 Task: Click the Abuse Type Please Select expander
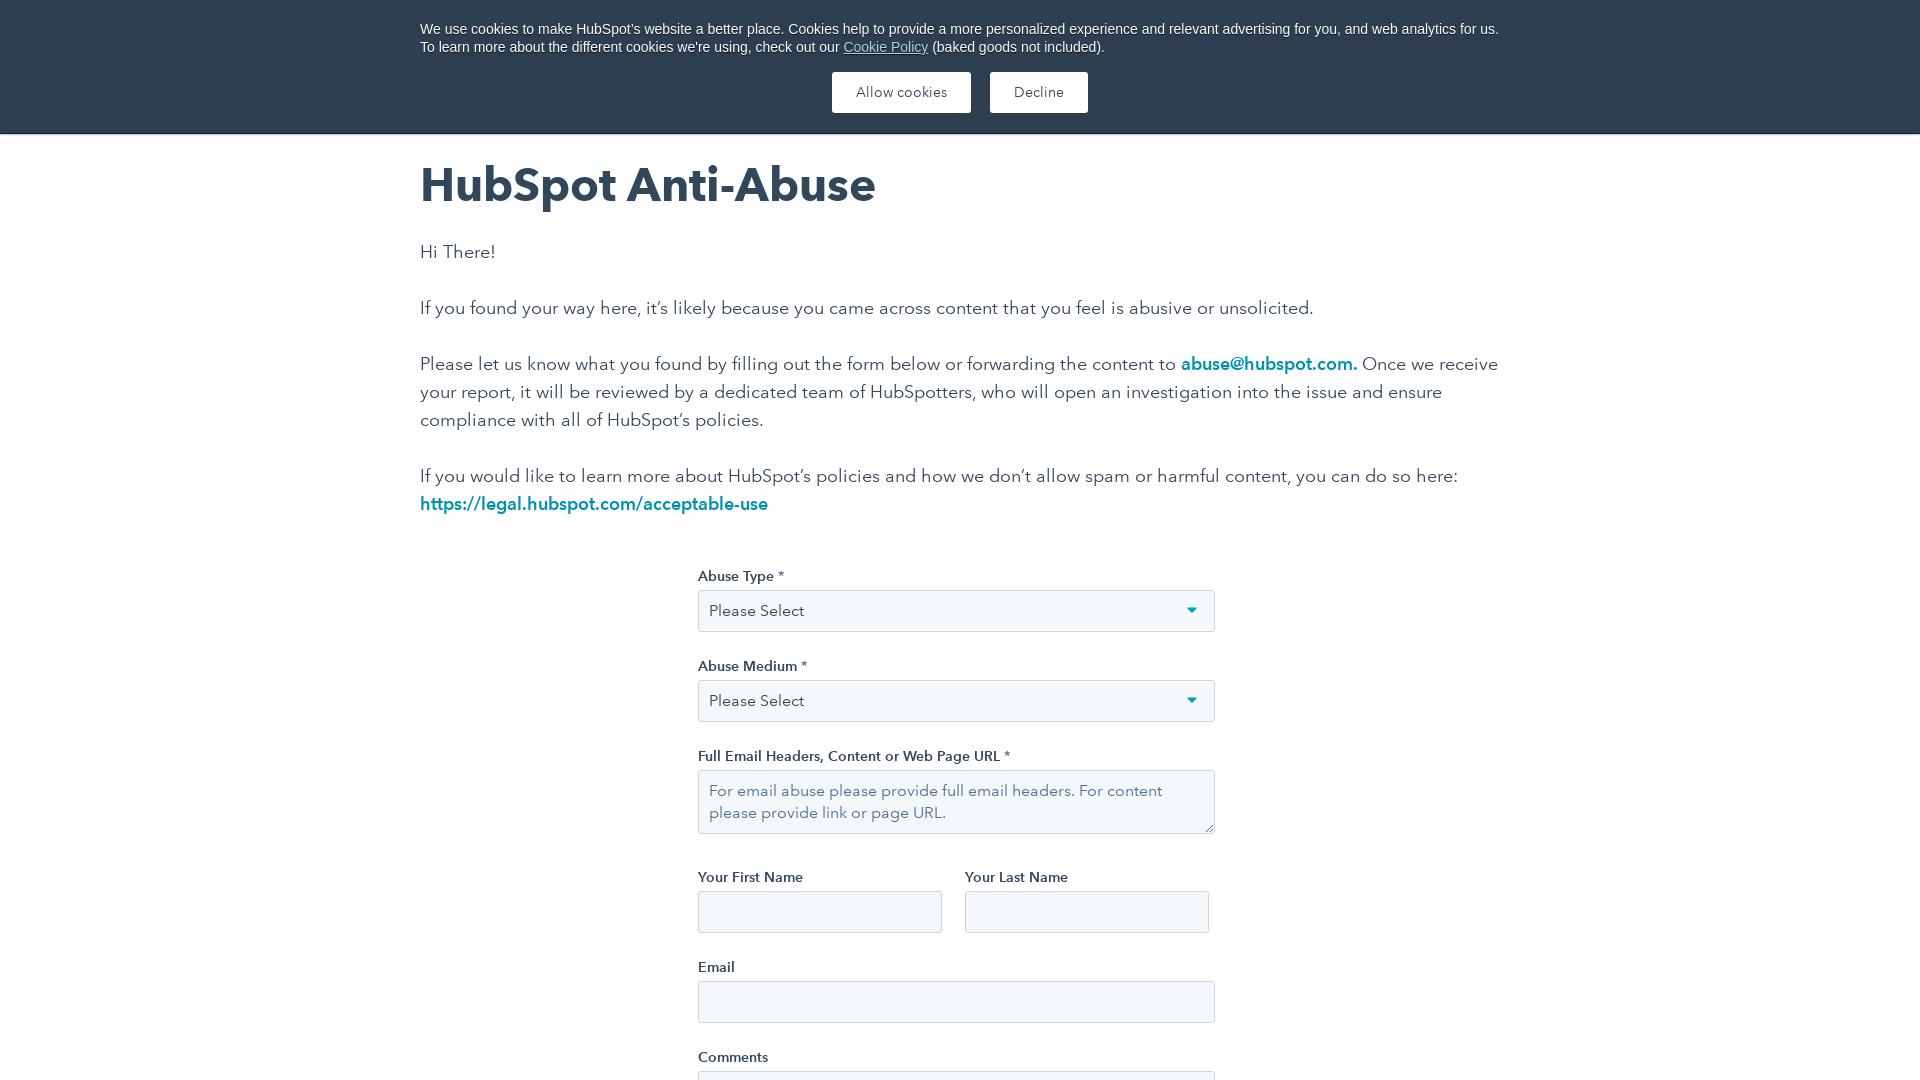[1191, 611]
